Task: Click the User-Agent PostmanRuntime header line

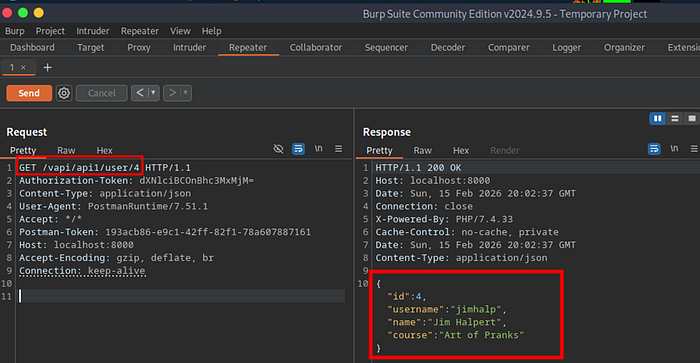Action: pos(113,206)
